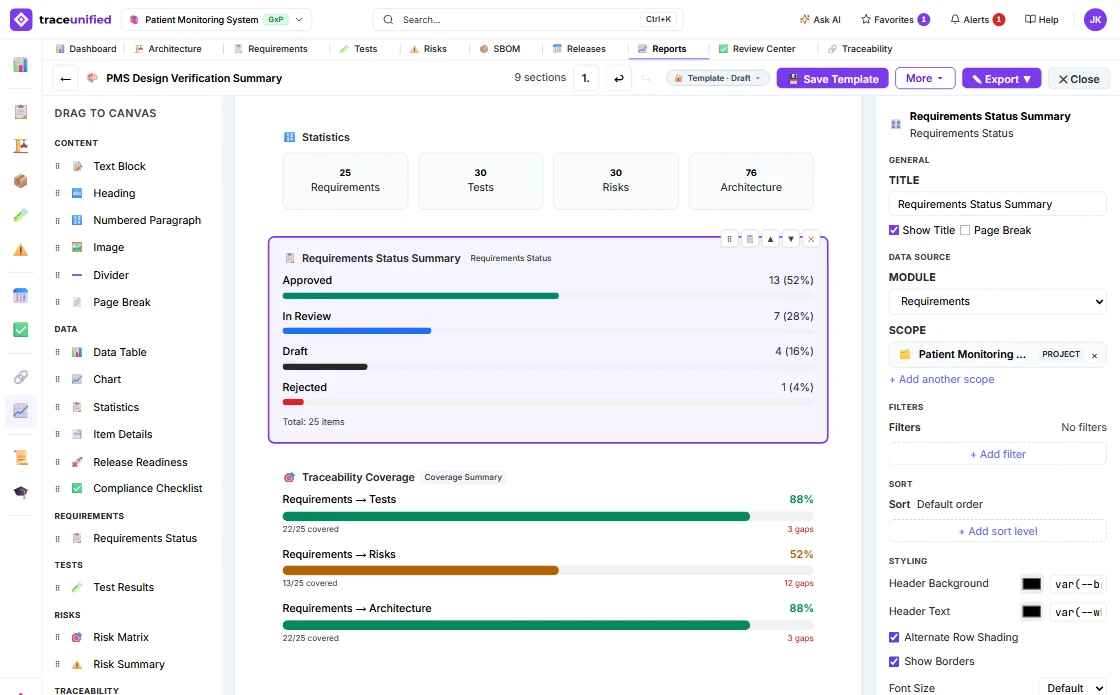Click Add sort level button

click(x=997, y=531)
